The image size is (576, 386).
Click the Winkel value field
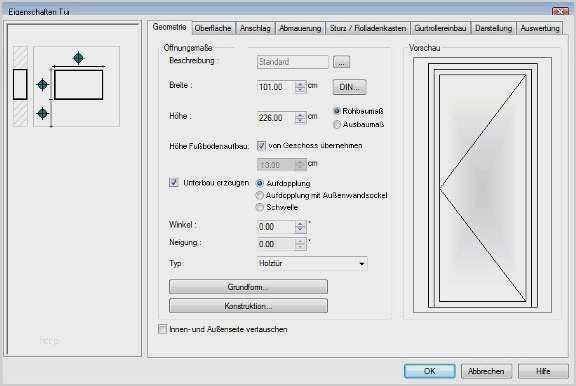[276, 227]
